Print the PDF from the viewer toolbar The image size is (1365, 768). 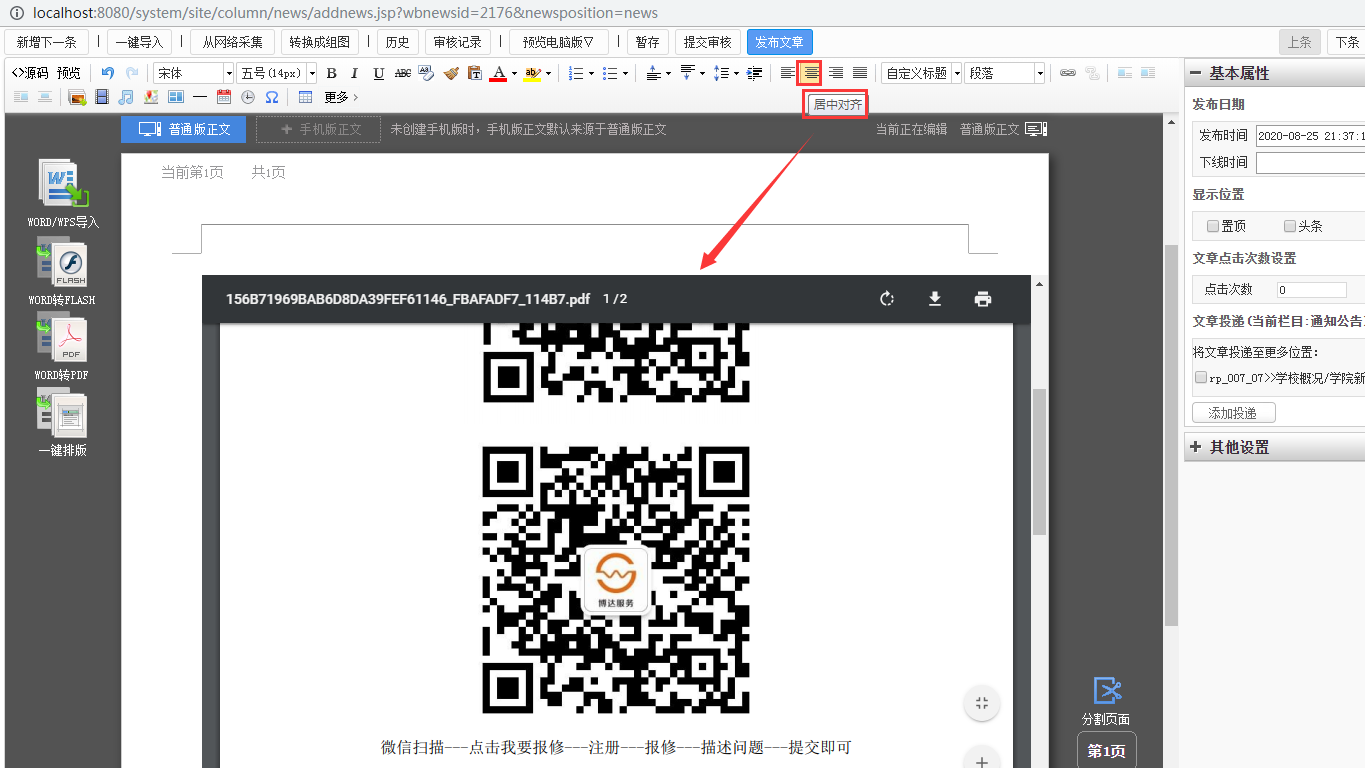pos(983,299)
